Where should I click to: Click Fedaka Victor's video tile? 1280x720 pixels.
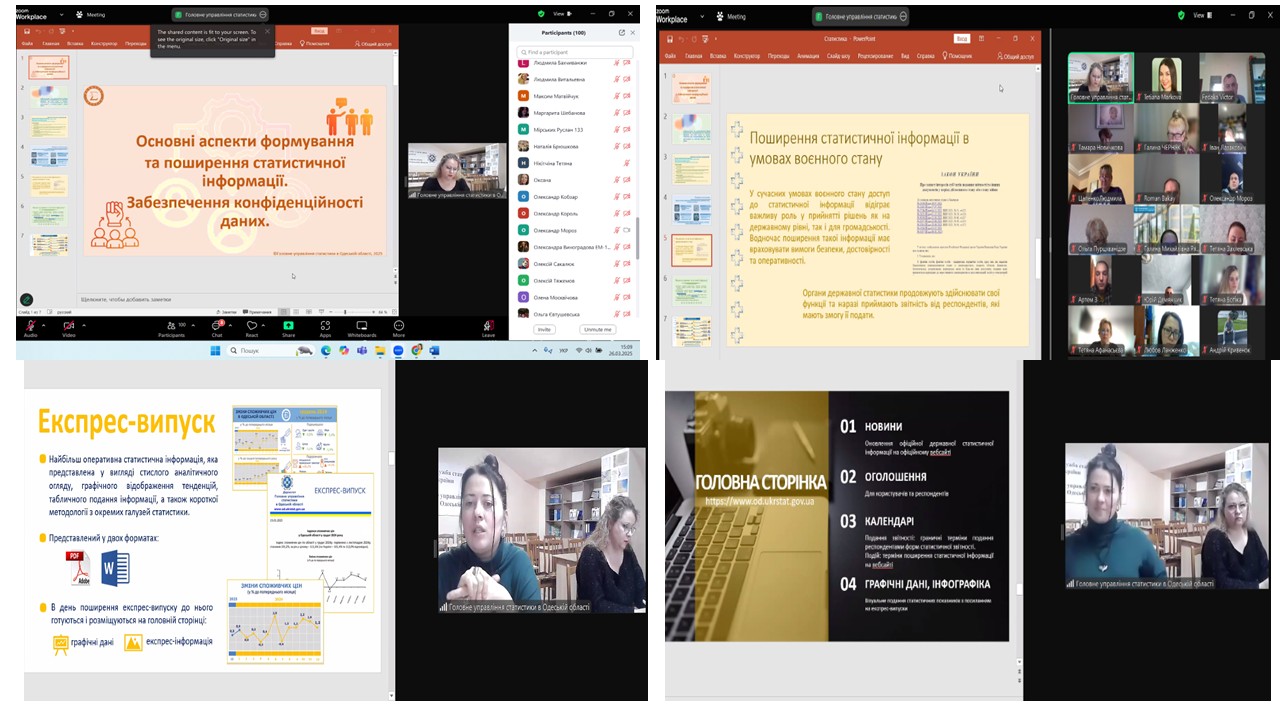point(1233,78)
